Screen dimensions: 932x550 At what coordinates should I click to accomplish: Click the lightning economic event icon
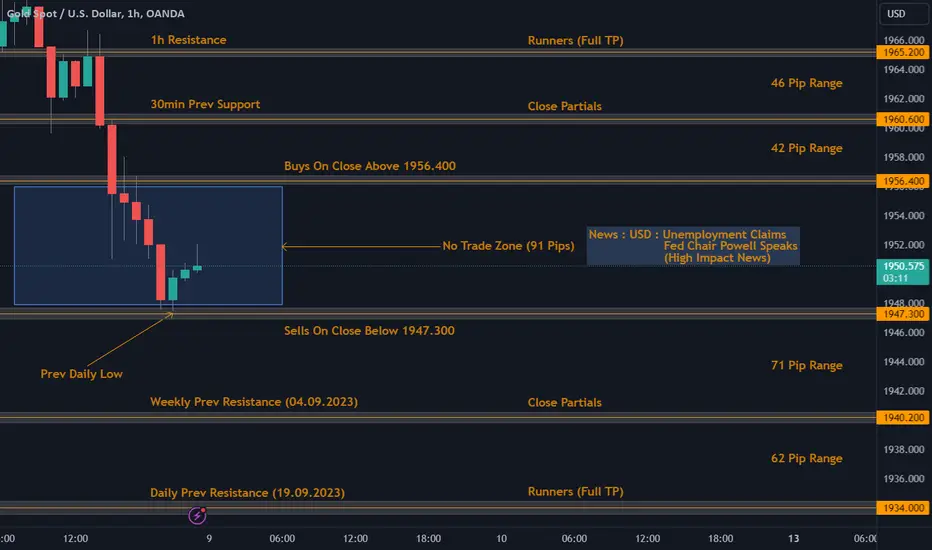197,515
